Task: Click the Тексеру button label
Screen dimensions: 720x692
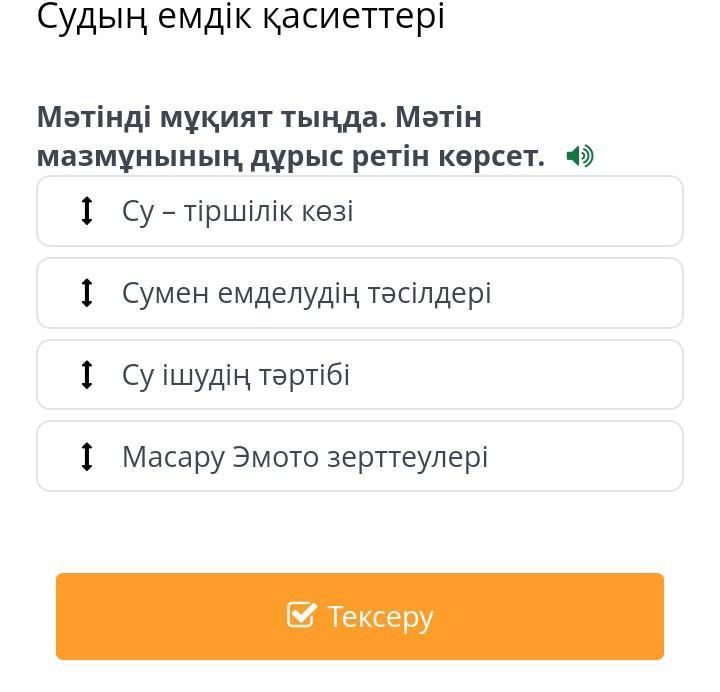Action: click(x=380, y=617)
